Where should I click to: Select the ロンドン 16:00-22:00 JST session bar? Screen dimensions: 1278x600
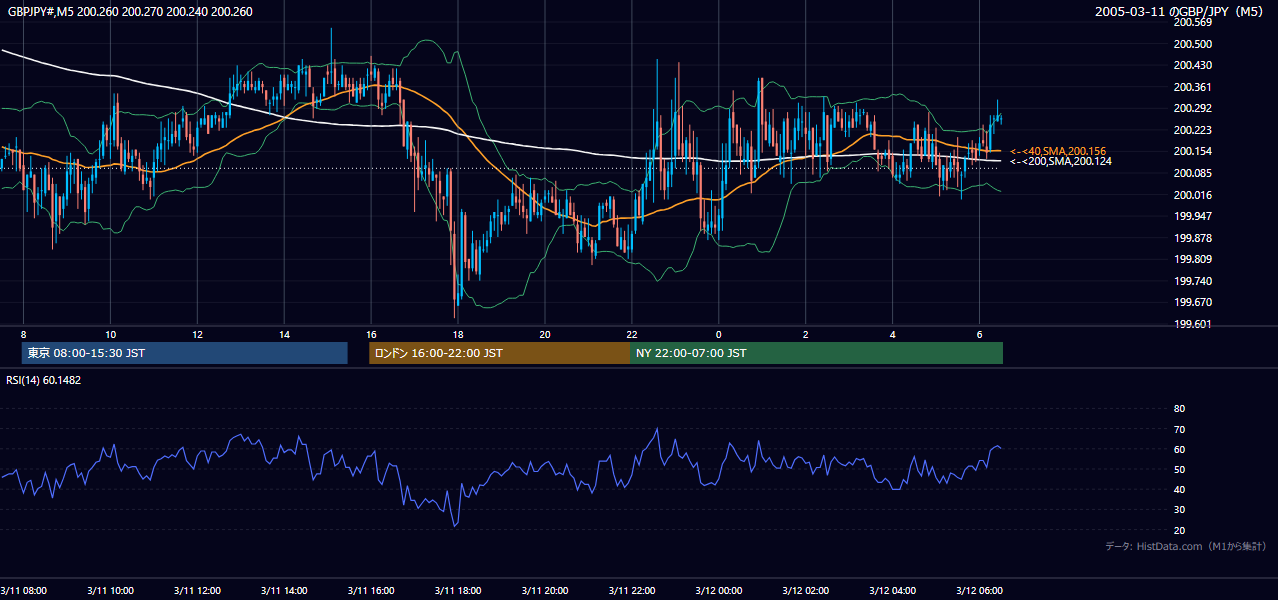(499, 353)
